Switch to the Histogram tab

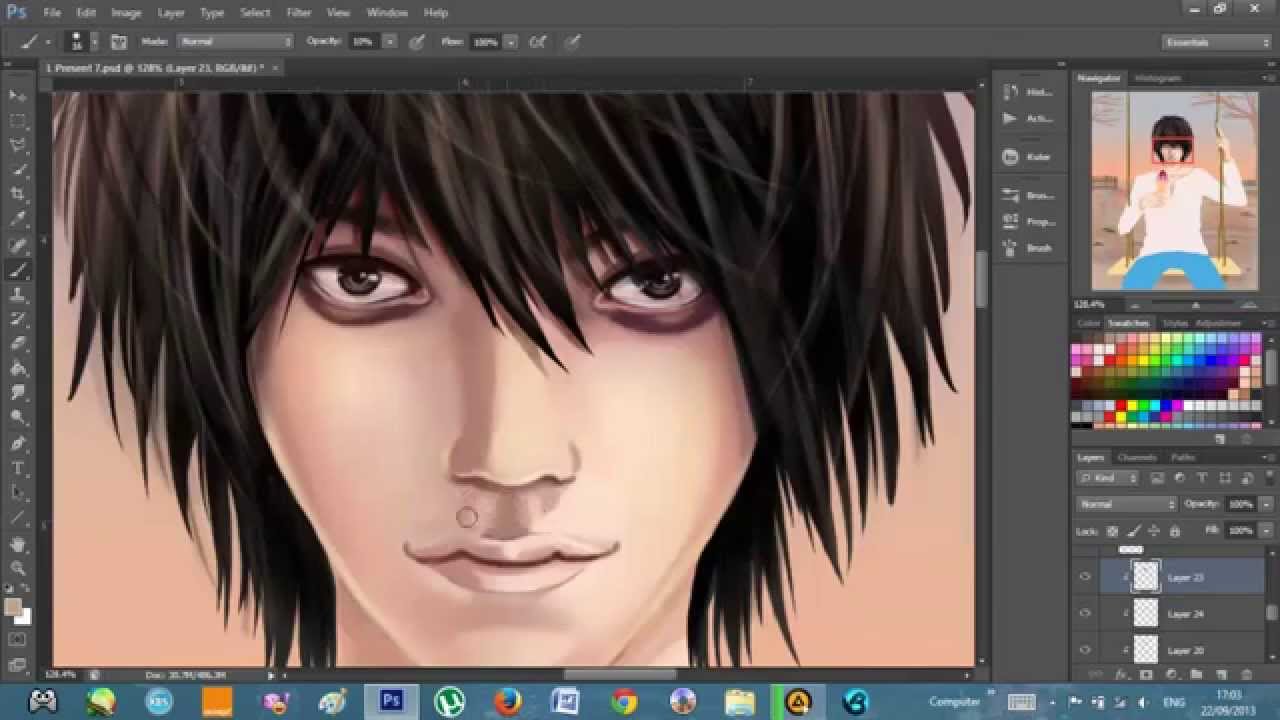pos(1158,78)
